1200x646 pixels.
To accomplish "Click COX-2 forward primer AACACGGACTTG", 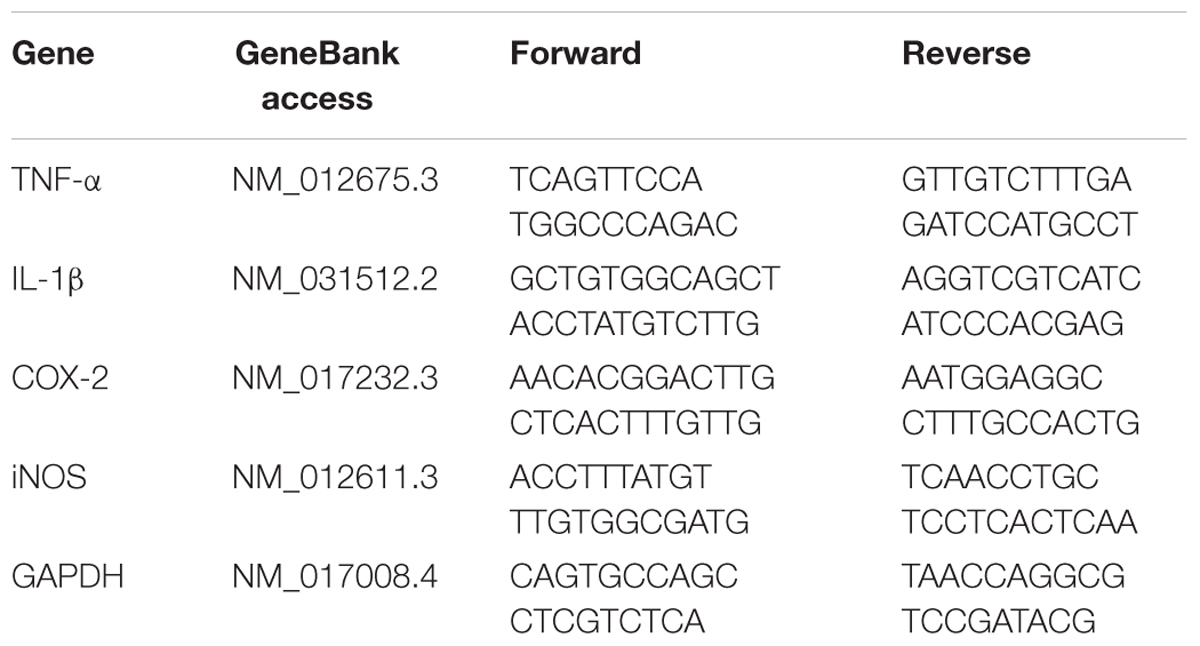I will [643, 379].
